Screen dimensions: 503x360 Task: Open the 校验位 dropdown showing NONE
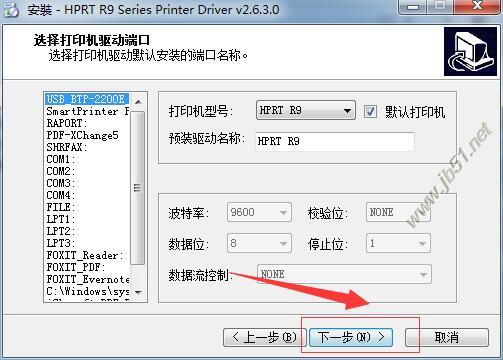click(398, 212)
